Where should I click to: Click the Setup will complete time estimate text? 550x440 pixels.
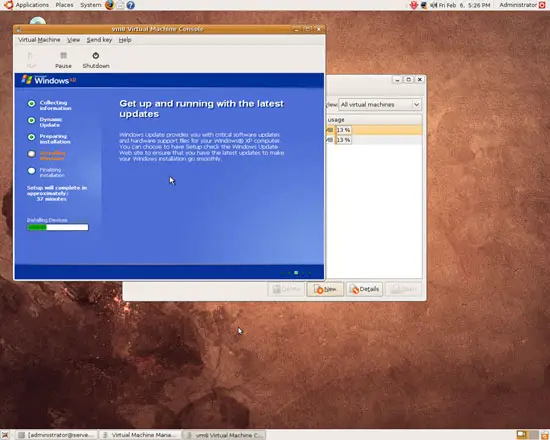[x=57, y=193]
